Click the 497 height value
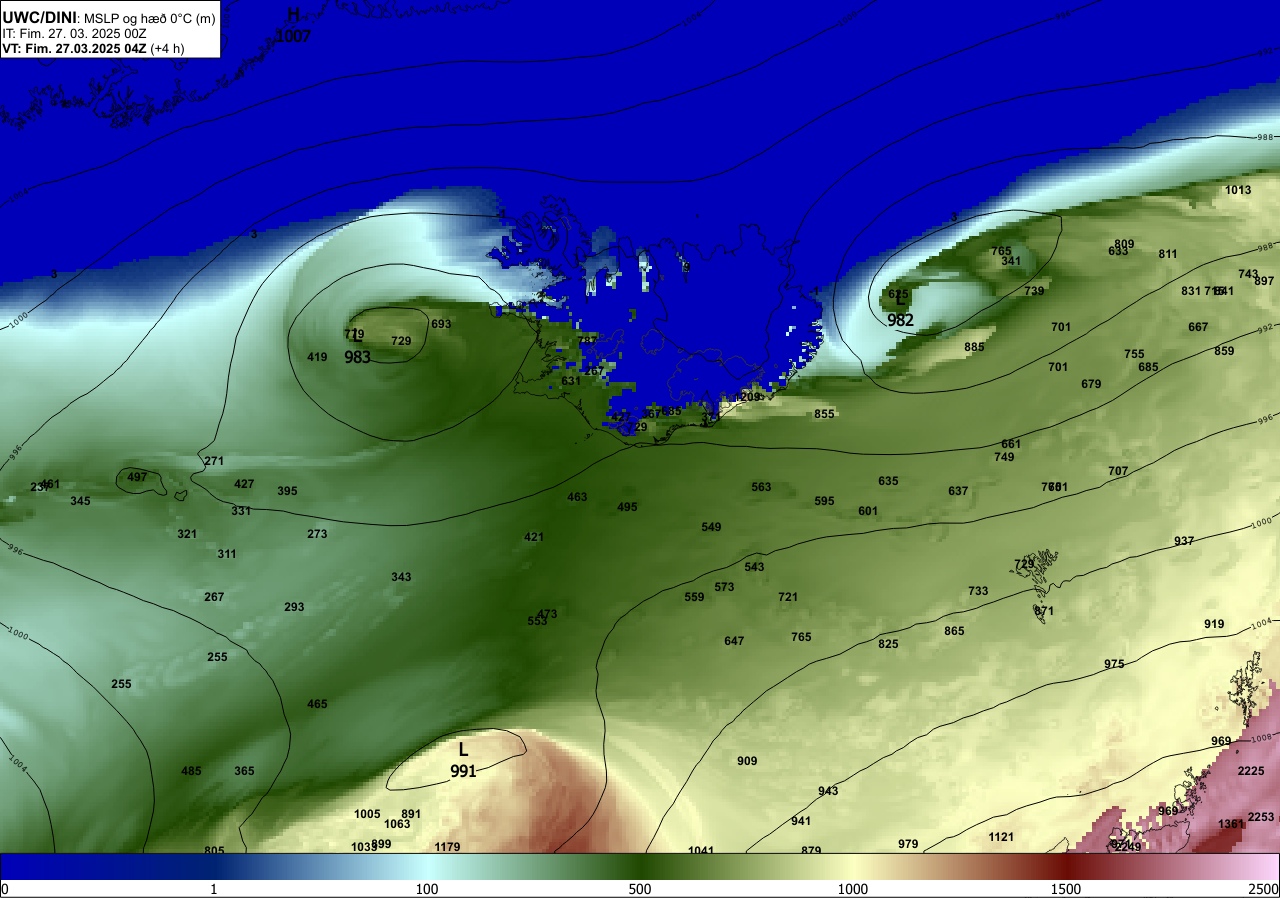This screenshot has height=898, width=1280. click(137, 477)
